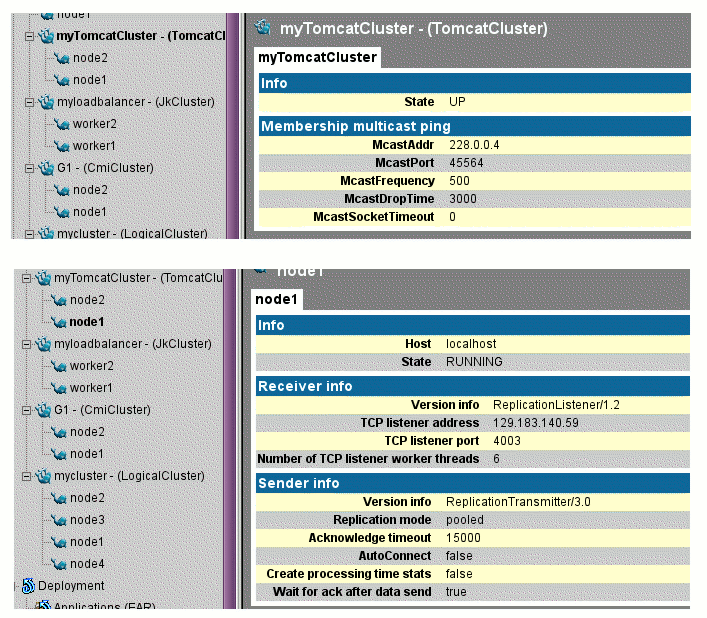The height and width of the screenshot is (618, 707).
Task: Open myTomcatCluster label in lower tree
Action: pos(138,278)
